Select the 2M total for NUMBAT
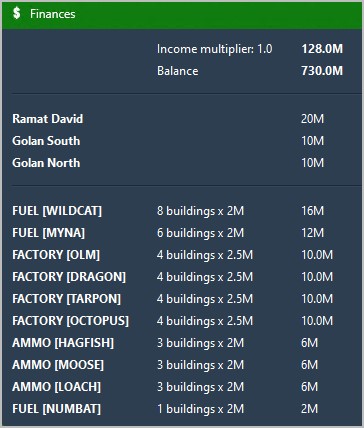The image size is (364, 428). point(309,409)
